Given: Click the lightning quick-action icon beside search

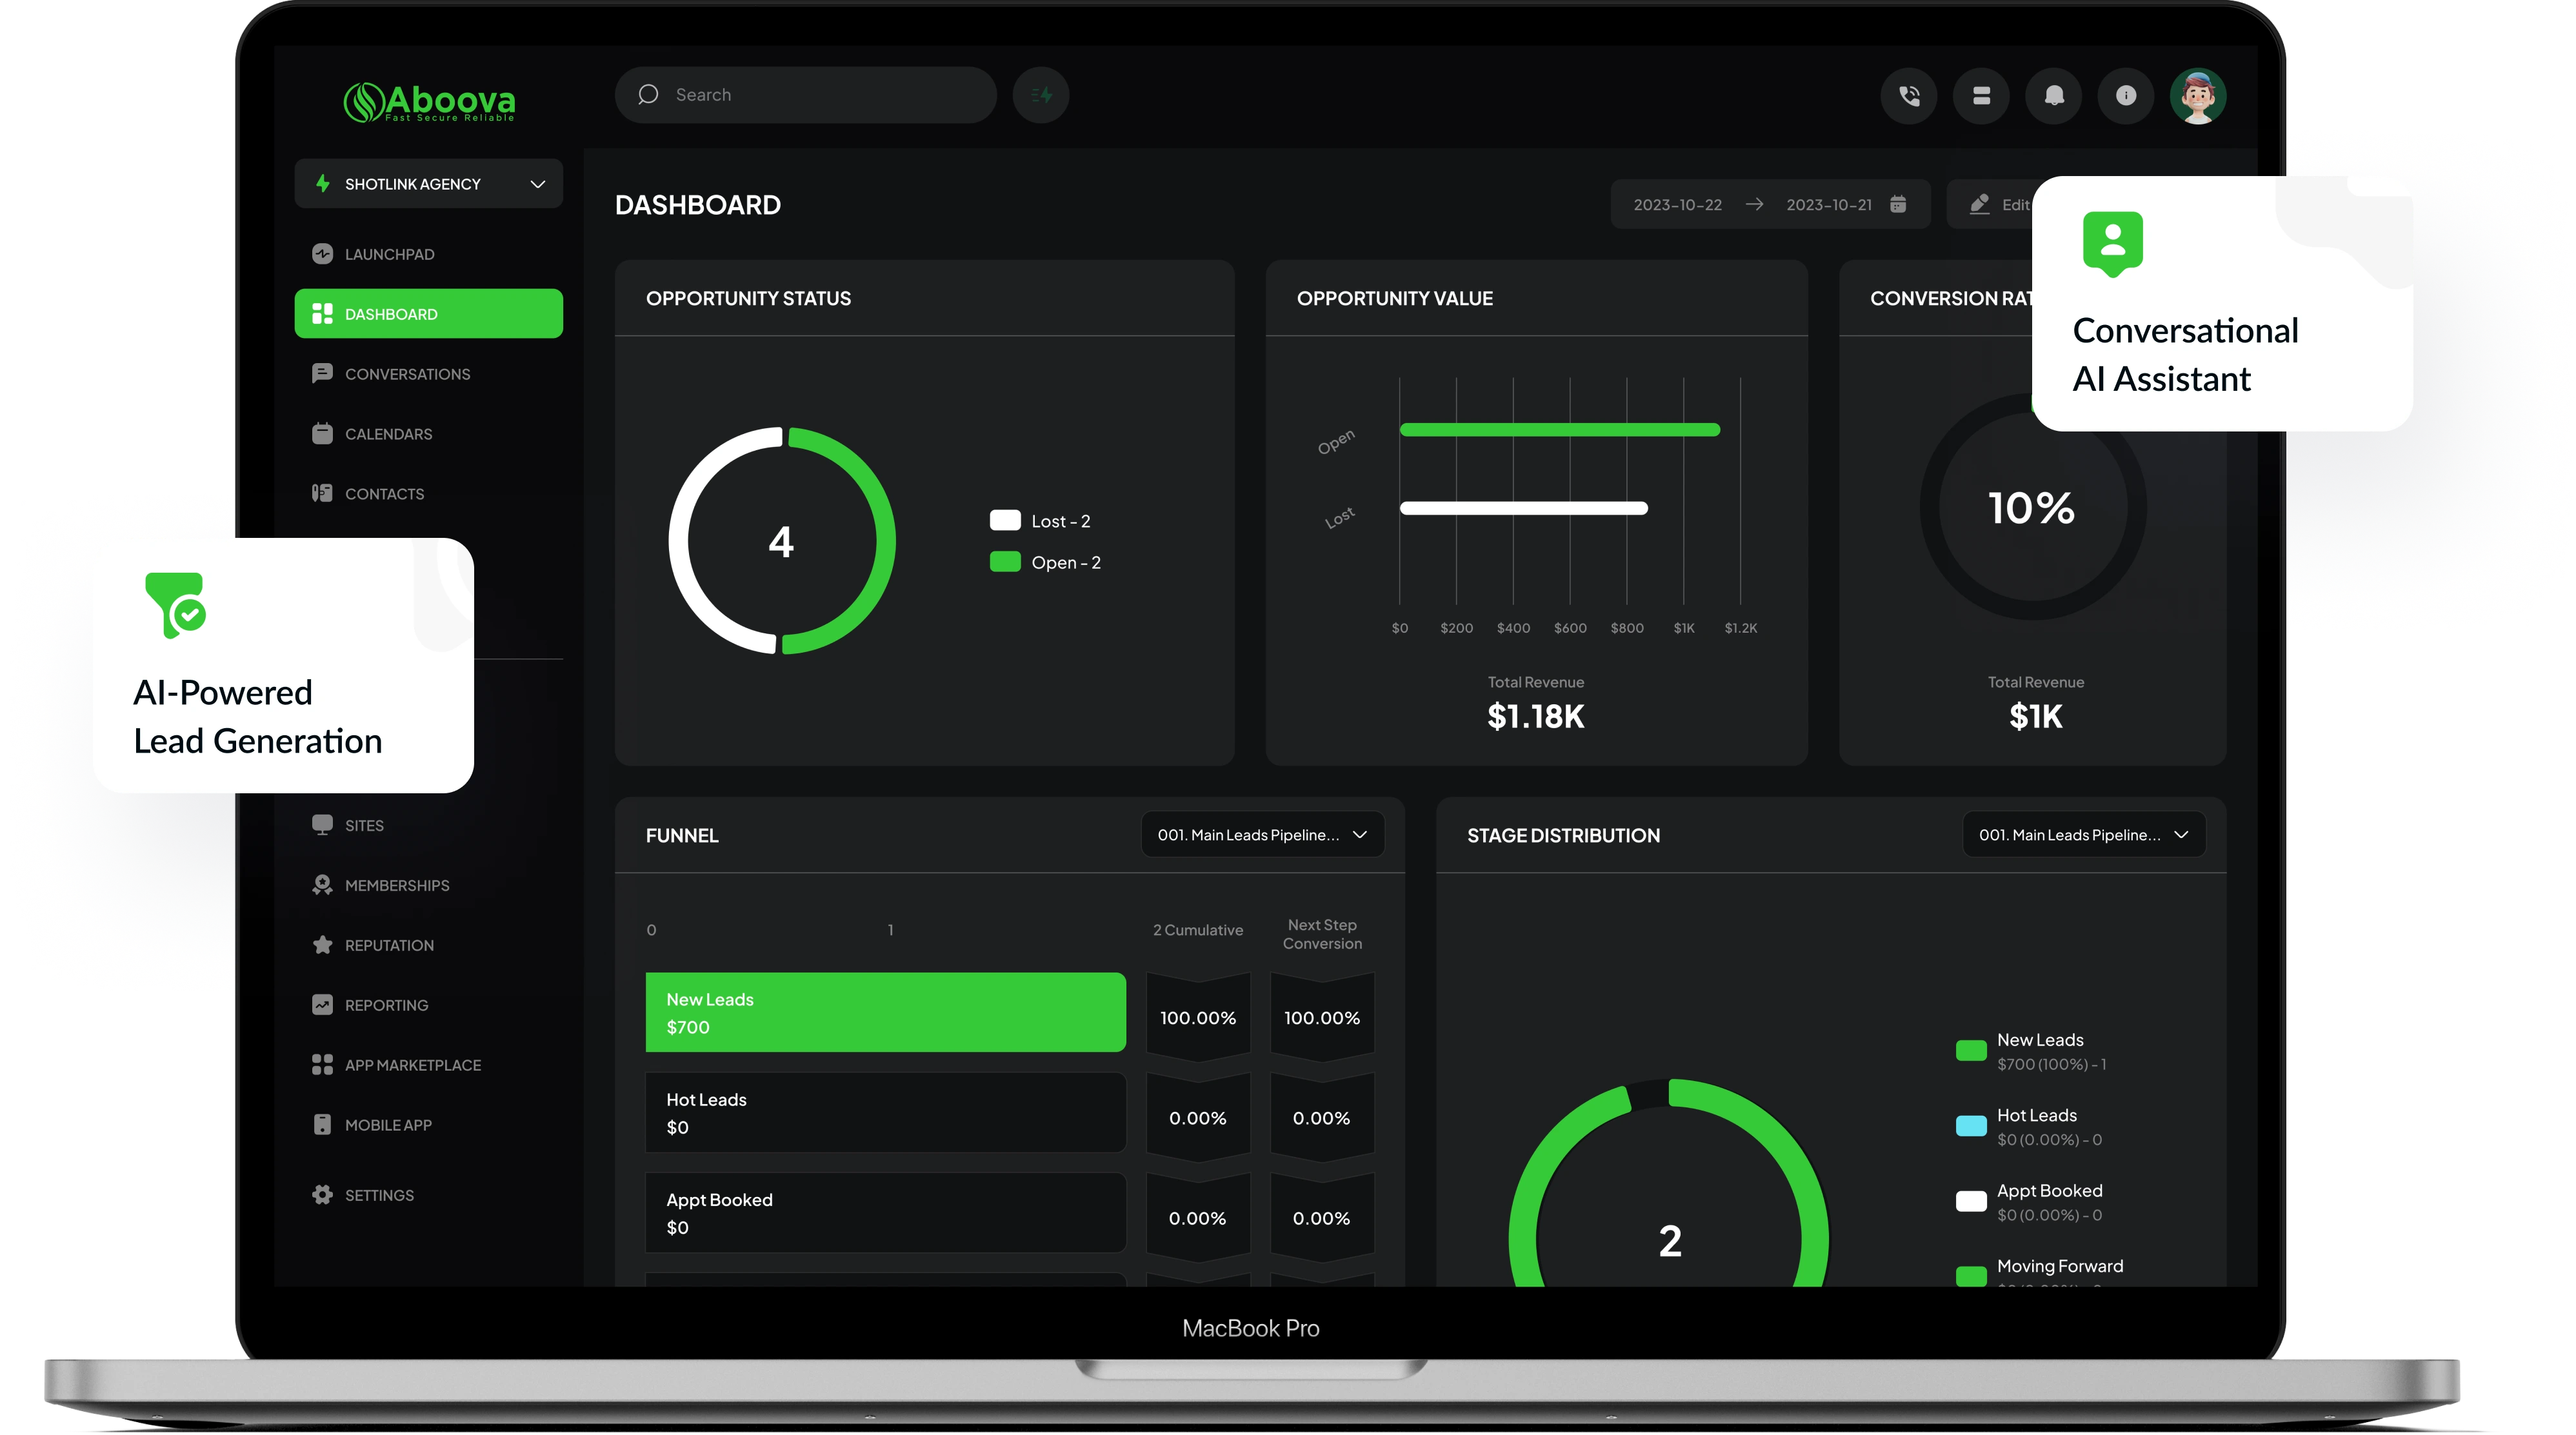Looking at the screenshot, I should click(x=1041, y=96).
